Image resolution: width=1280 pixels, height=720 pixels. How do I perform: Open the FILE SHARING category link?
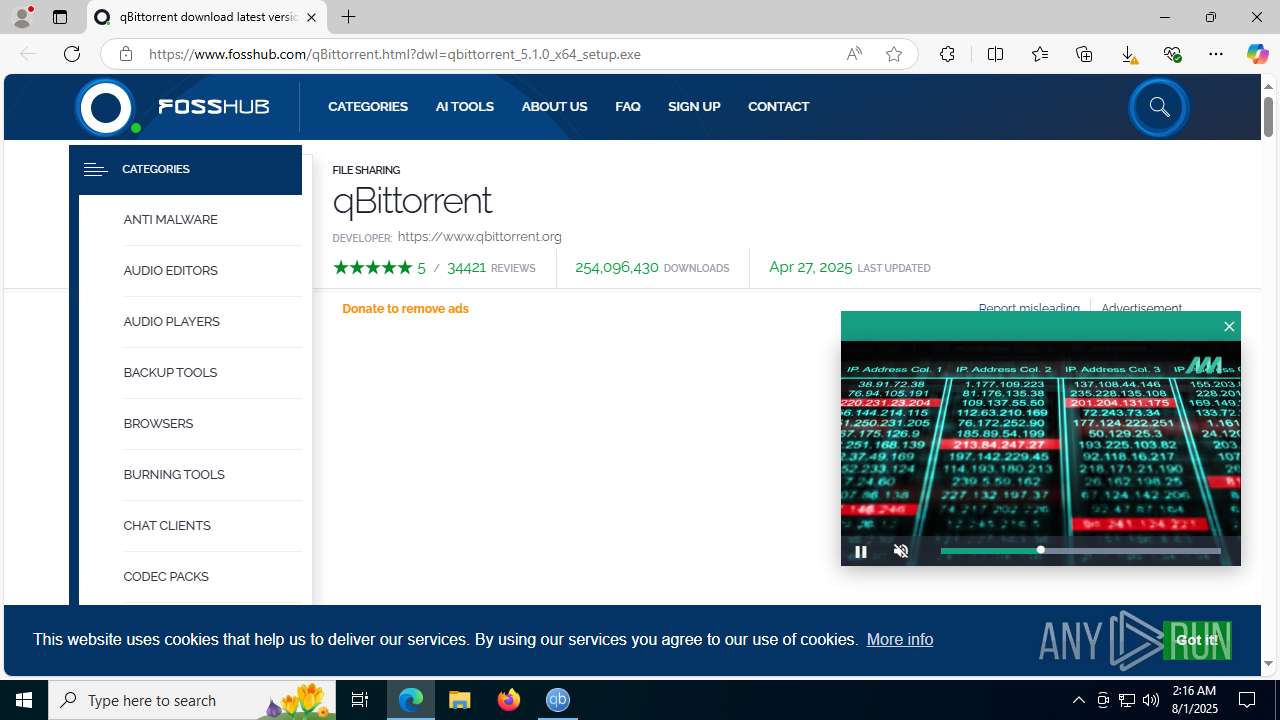coord(366,170)
